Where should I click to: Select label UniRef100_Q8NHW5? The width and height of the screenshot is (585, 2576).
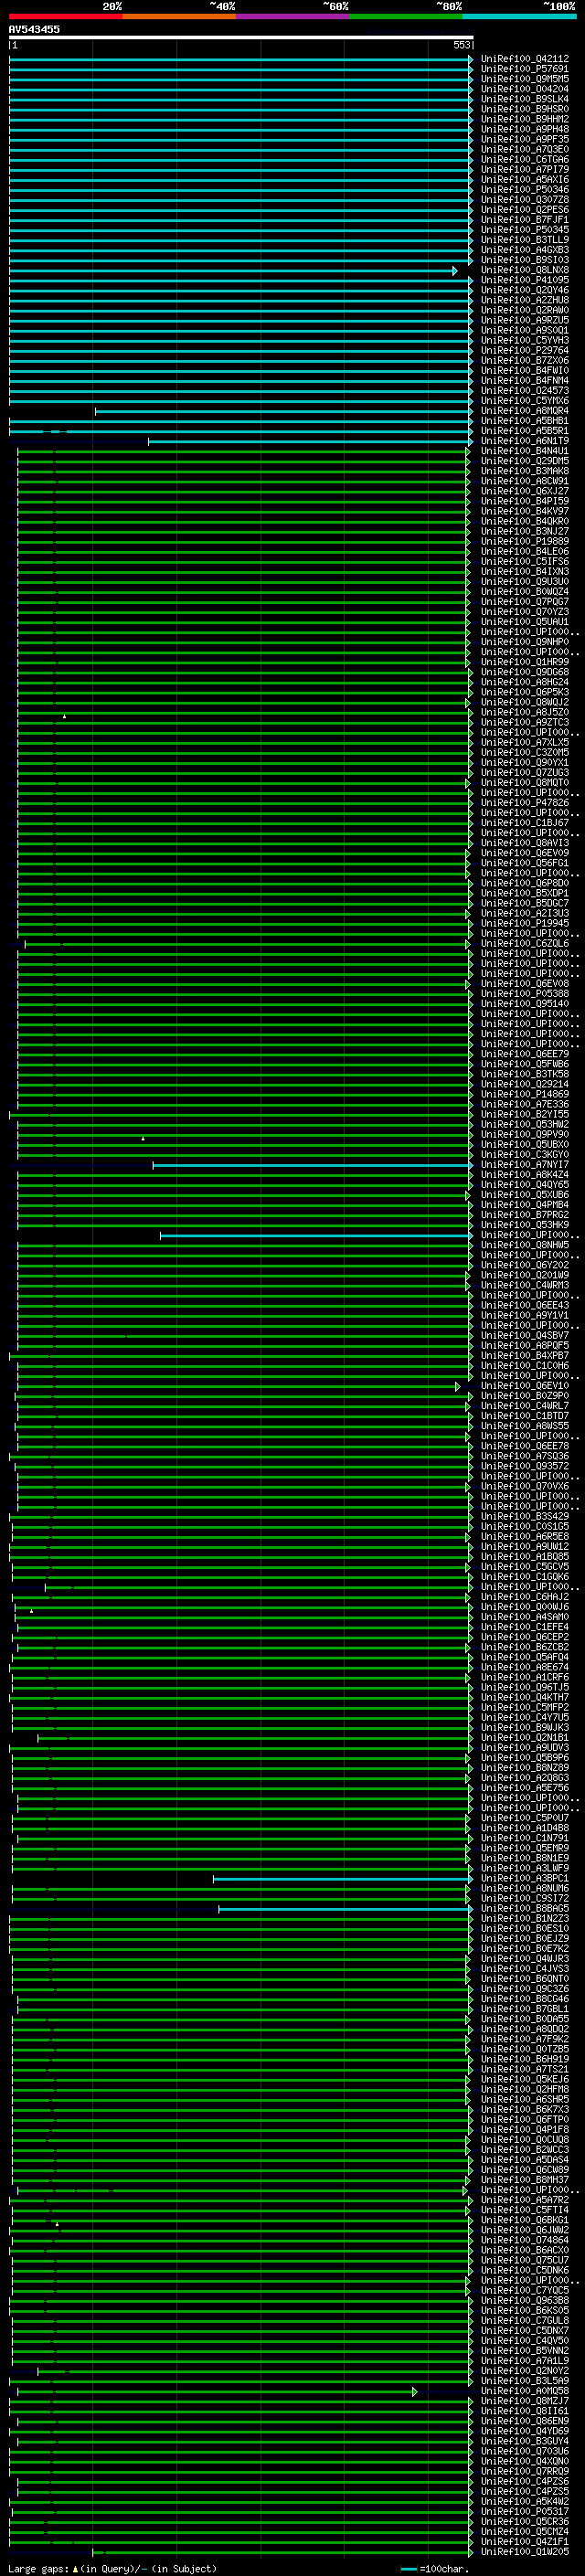[525, 1244]
